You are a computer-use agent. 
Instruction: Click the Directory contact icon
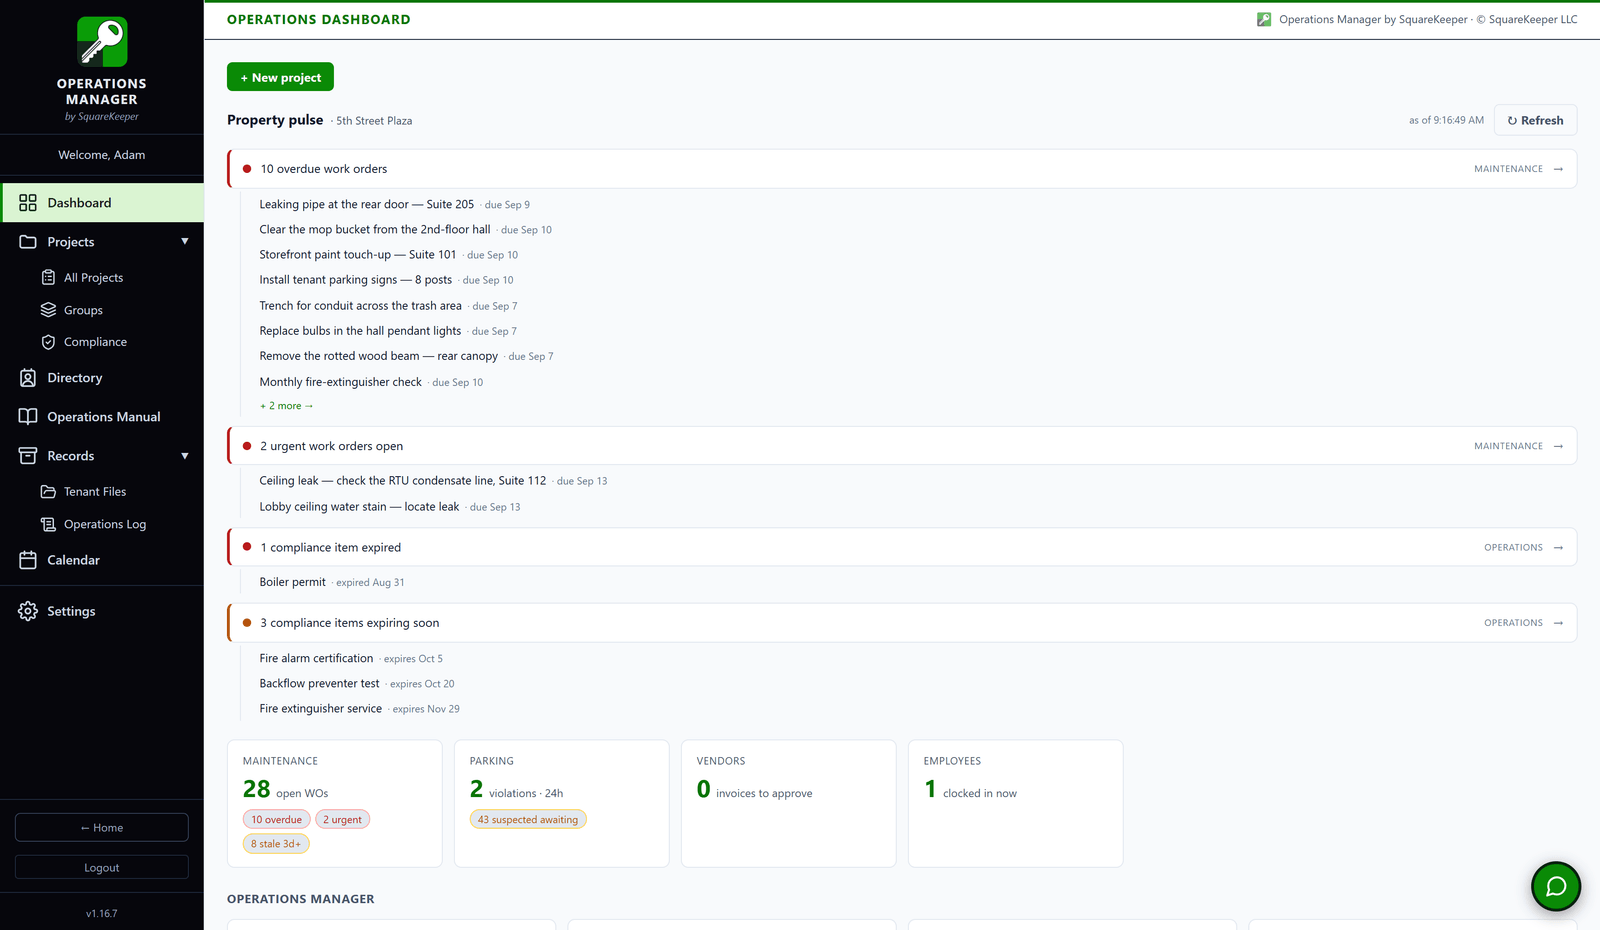click(28, 378)
